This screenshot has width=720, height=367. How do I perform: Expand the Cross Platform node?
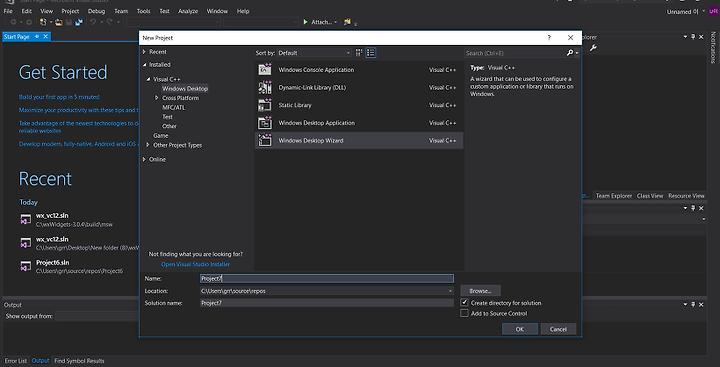pos(157,98)
